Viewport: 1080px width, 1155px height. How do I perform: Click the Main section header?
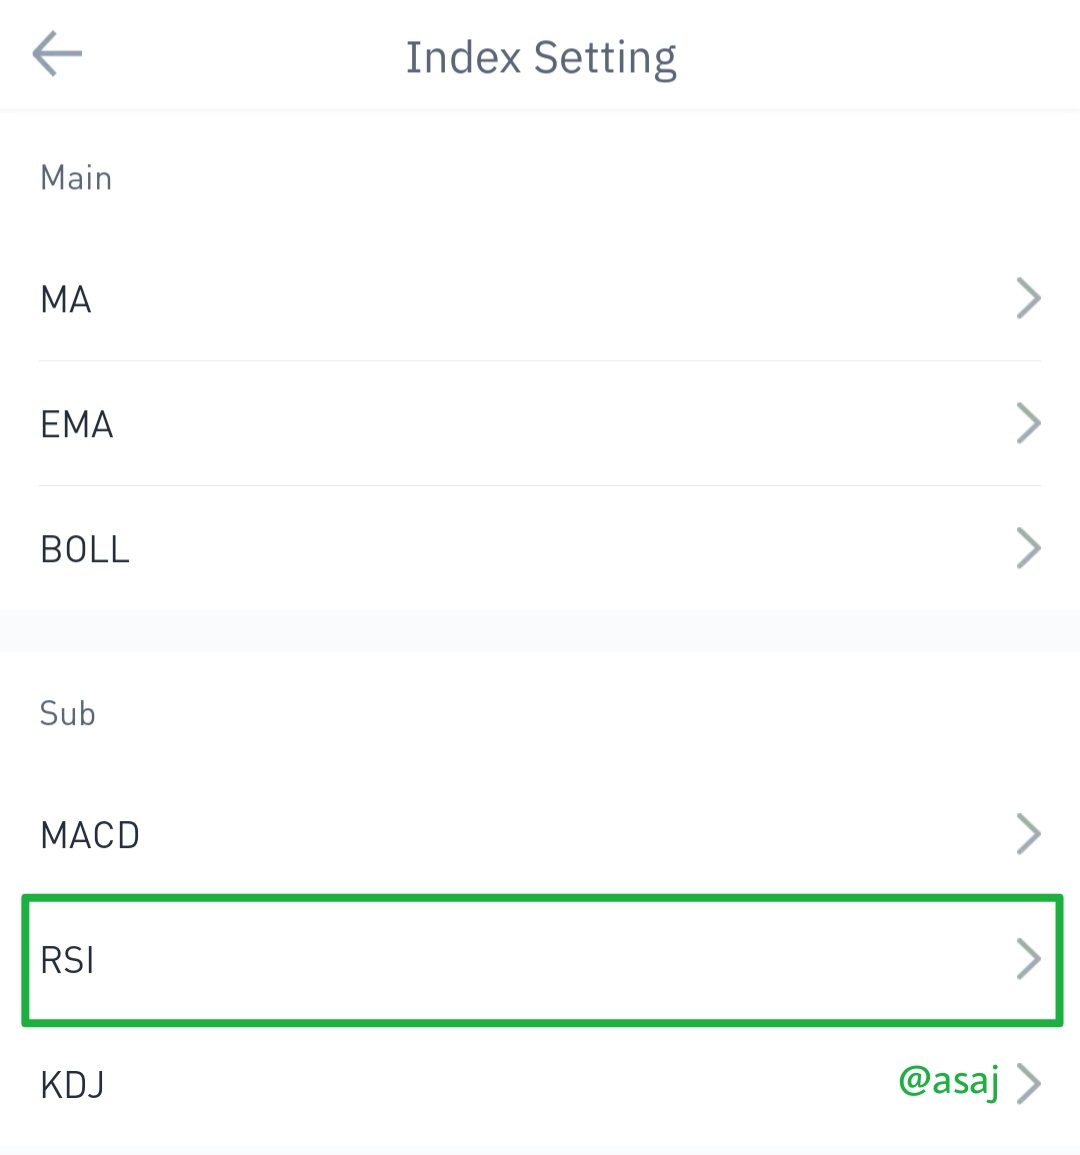click(76, 178)
